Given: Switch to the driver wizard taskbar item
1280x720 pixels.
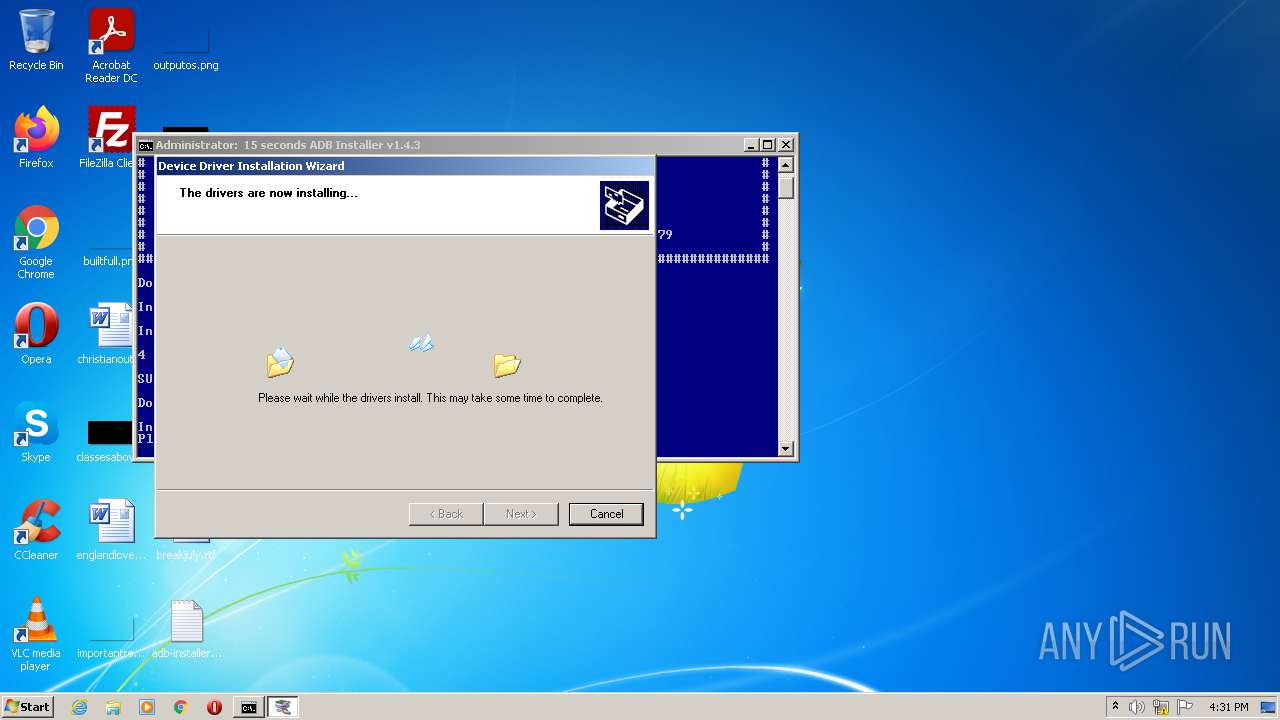Looking at the screenshot, I should [283, 707].
